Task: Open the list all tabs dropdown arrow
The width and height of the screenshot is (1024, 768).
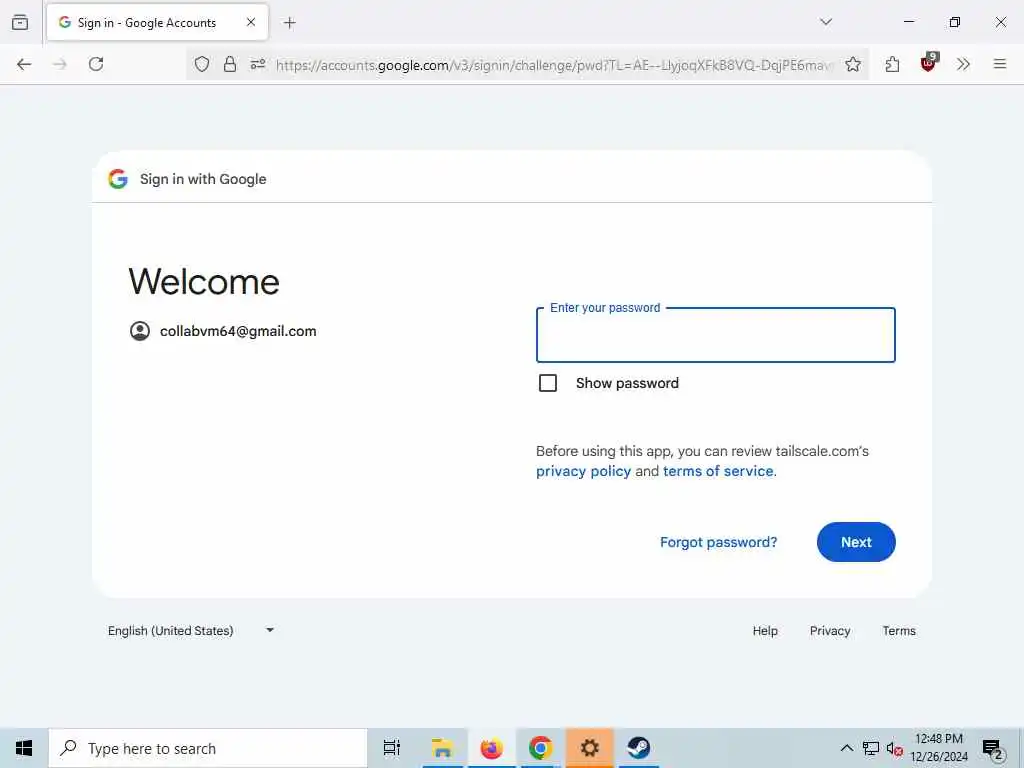Action: point(826,22)
